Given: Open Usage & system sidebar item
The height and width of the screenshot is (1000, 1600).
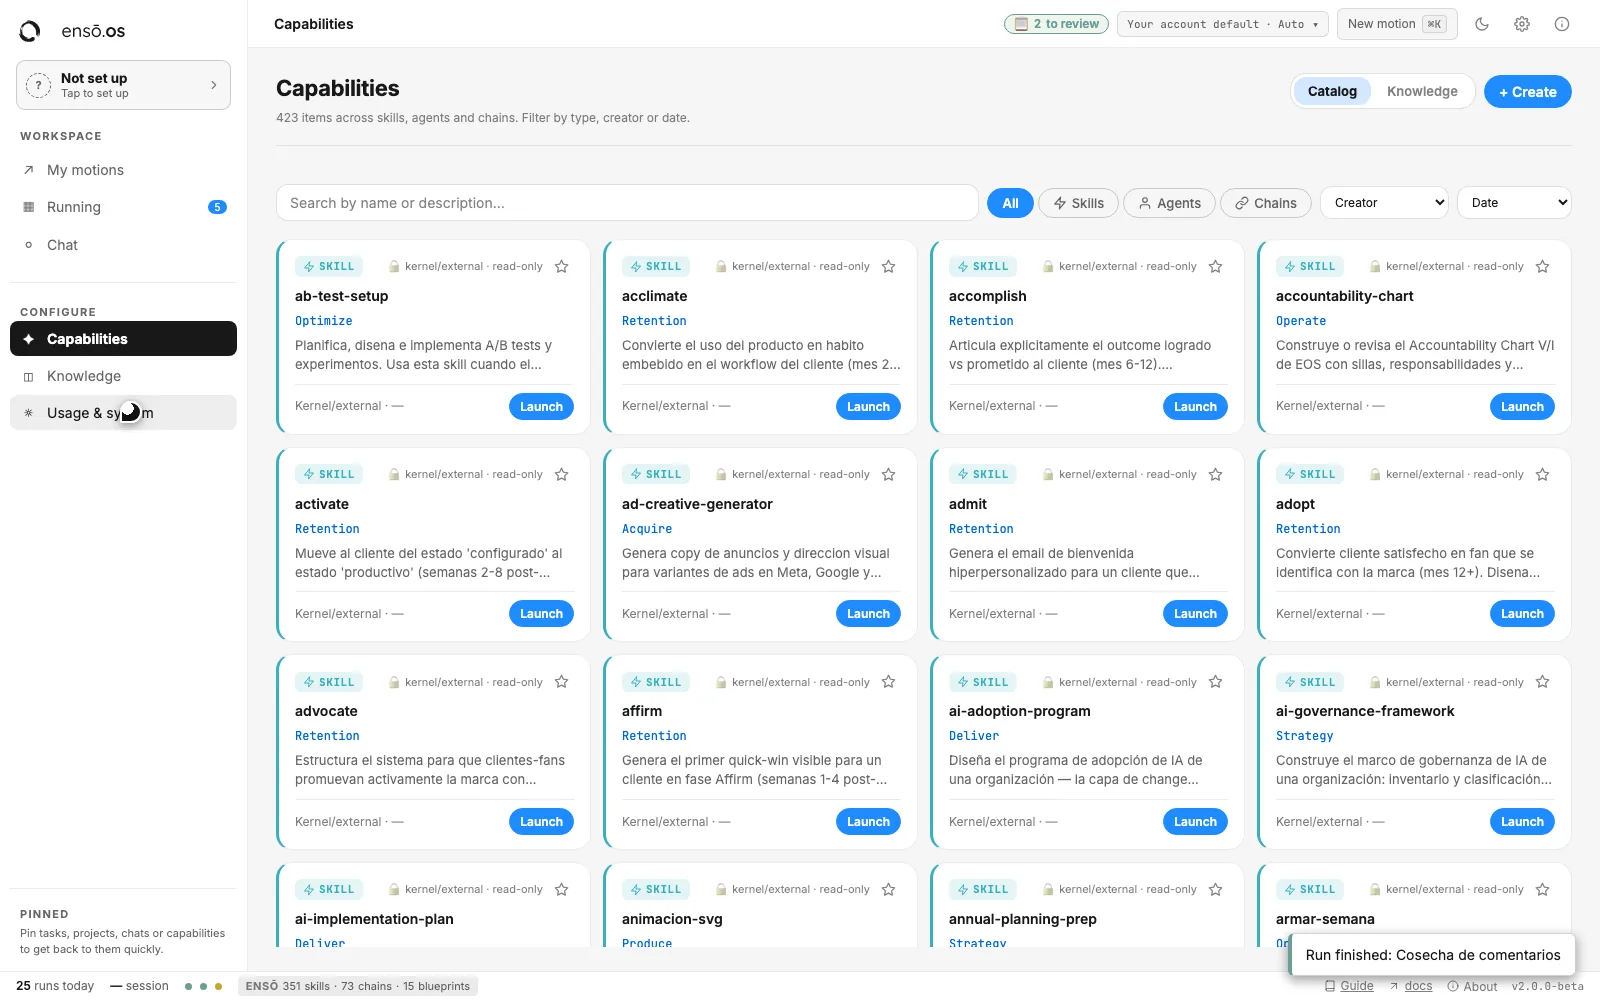Looking at the screenshot, I should click(x=123, y=413).
